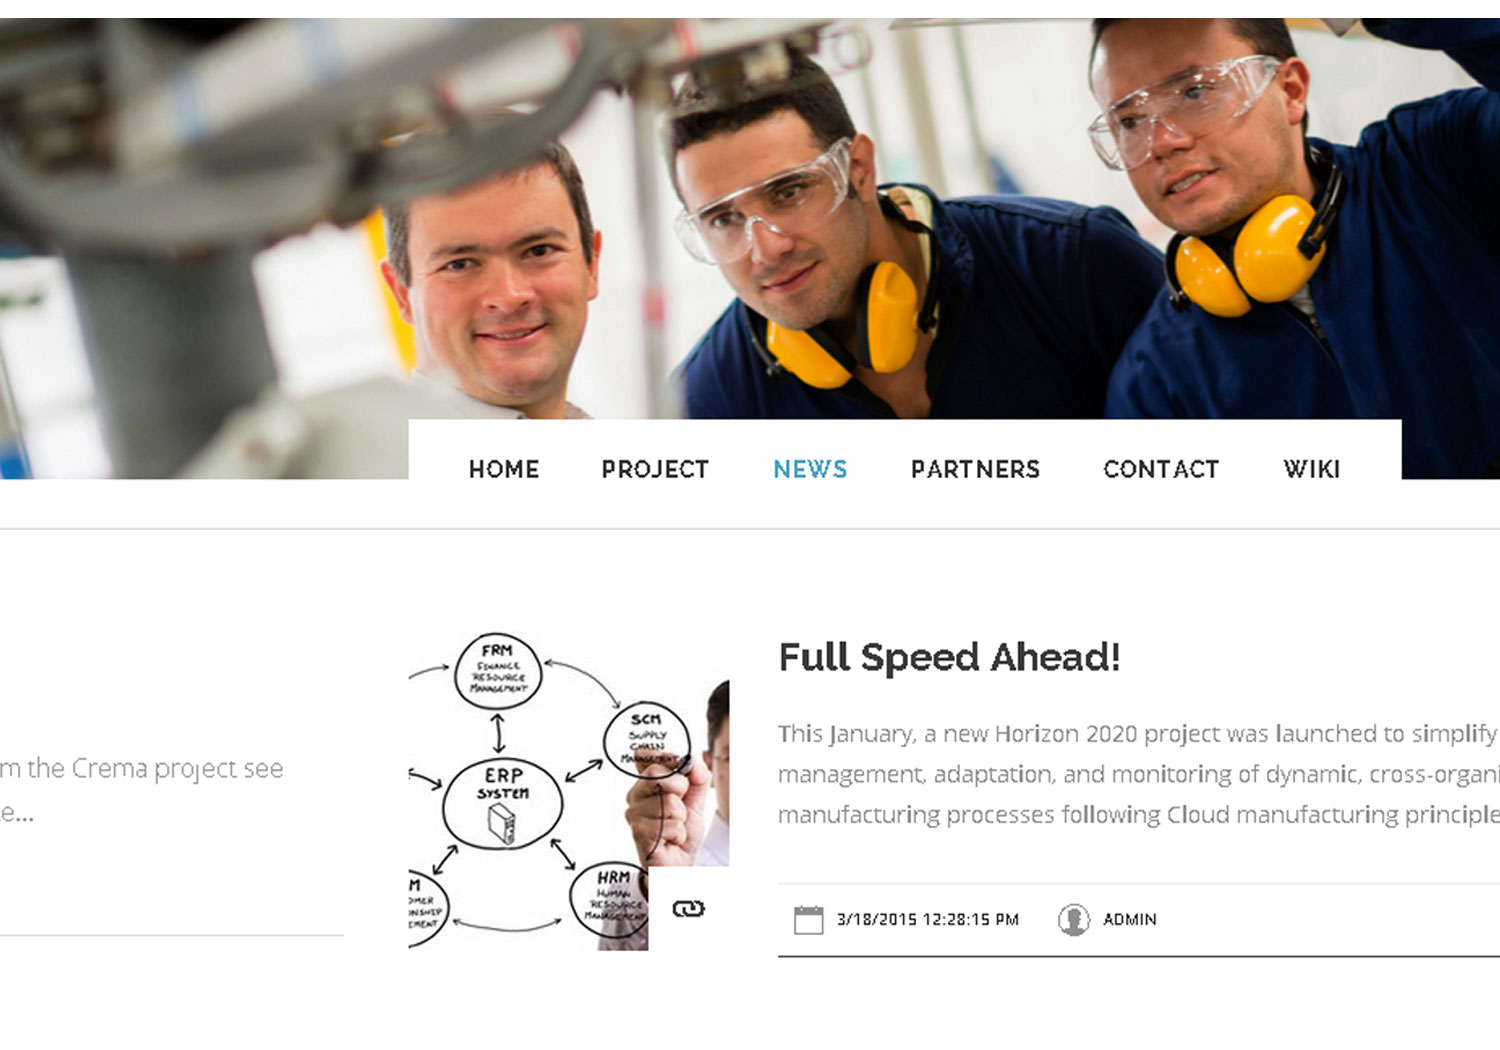The image size is (1500, 1050).
Task: Open the "Full Speed Ahead!" article title
Action: click(949, 658)
